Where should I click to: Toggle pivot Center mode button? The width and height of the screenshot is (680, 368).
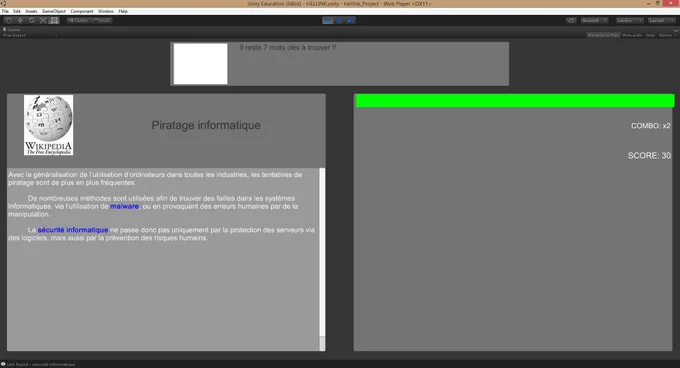pyautogui.click(x=78, y=20)
